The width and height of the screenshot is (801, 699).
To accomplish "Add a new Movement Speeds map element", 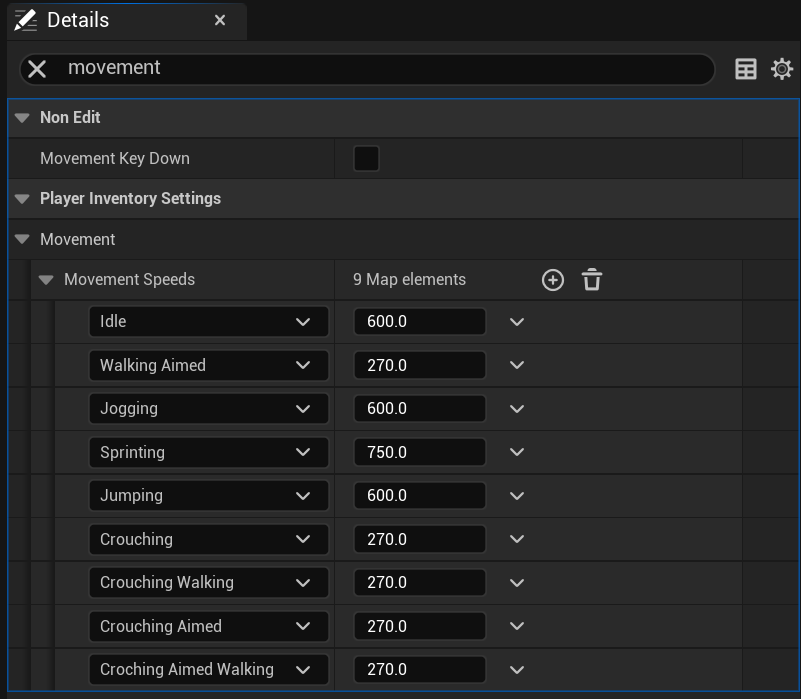I will (x=553, y=280).
